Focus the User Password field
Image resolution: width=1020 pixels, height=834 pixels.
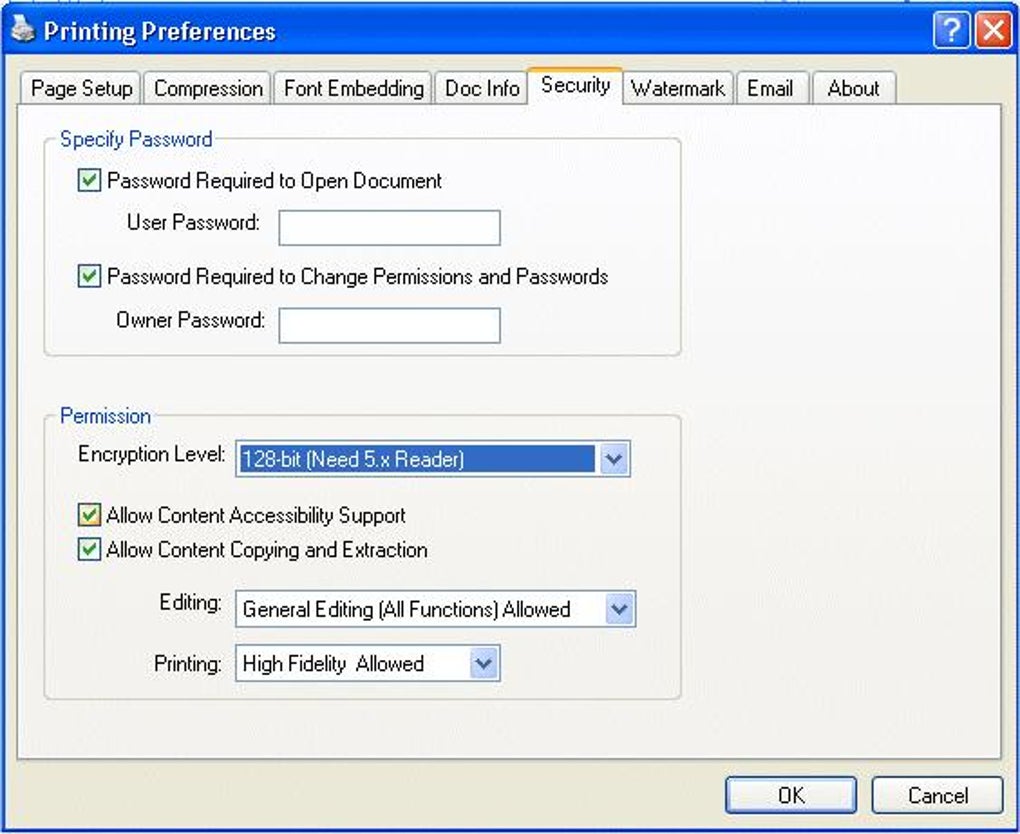[389, 228]
